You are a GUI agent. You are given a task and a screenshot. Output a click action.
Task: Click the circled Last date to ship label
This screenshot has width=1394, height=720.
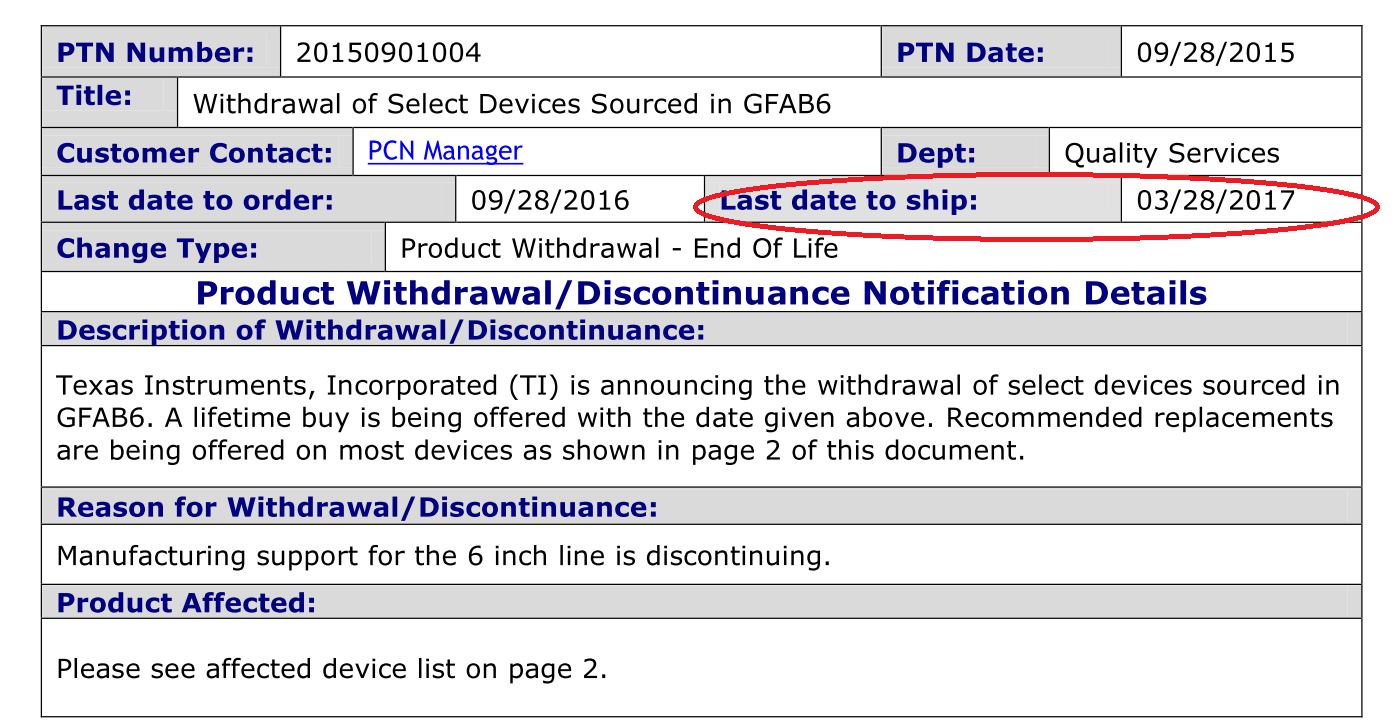click(x=848, y=200)
